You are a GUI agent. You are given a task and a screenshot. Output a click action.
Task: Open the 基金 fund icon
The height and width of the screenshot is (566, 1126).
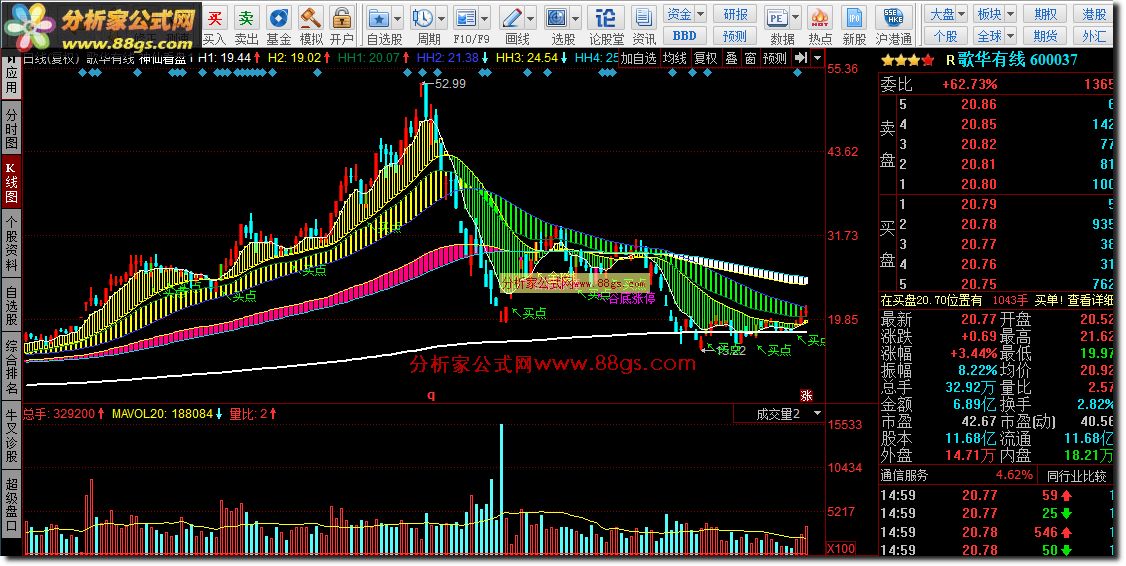coord(279,17)
